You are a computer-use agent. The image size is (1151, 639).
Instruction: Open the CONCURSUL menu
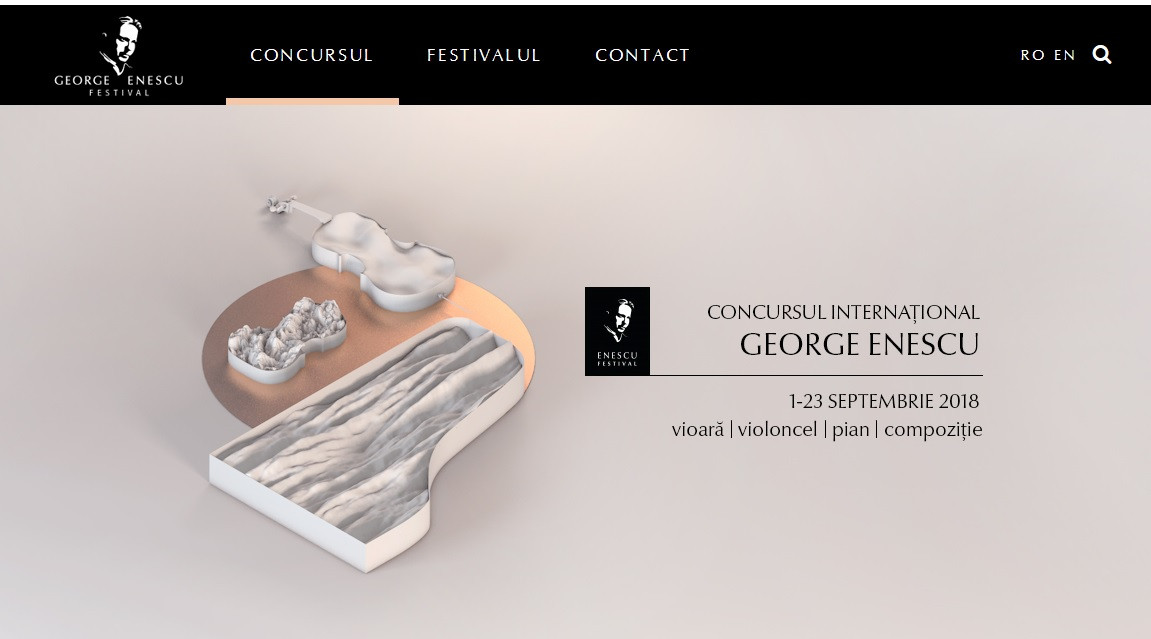tap(312, 55)
